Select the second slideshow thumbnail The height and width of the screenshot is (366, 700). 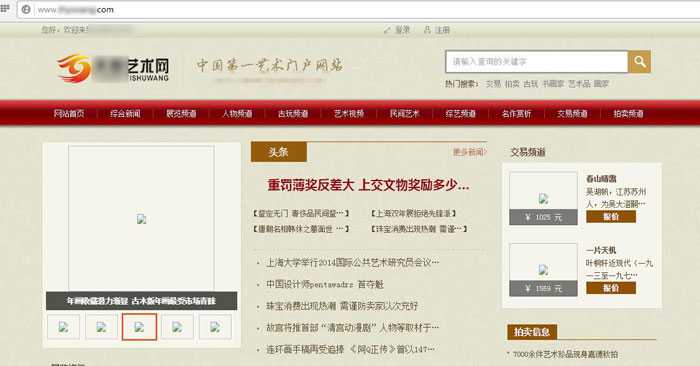pyautogui.click(x=101, y=327)
